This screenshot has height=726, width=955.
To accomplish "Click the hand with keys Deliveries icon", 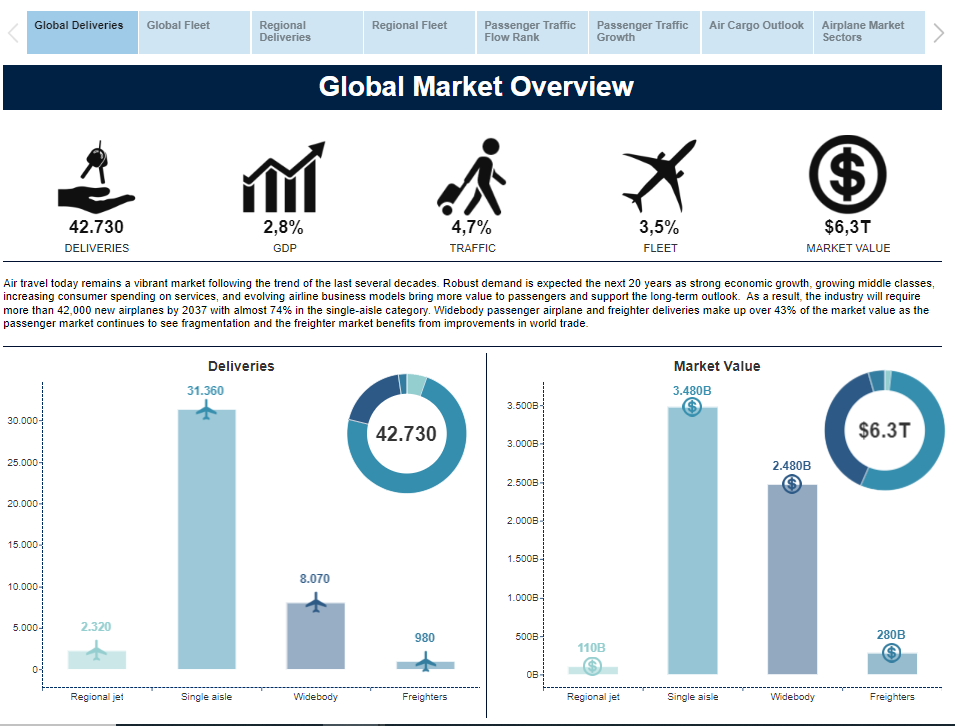I will (x=96, y=177).
